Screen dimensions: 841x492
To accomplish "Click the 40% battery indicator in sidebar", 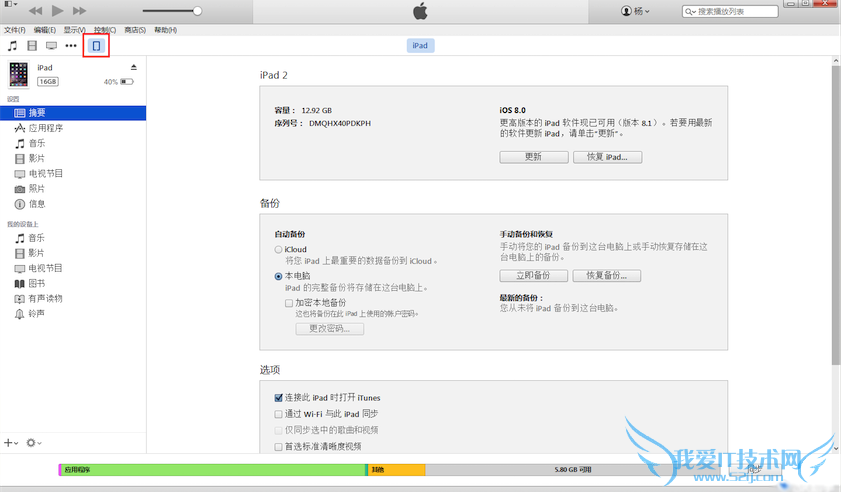I will tap(119, 82).
